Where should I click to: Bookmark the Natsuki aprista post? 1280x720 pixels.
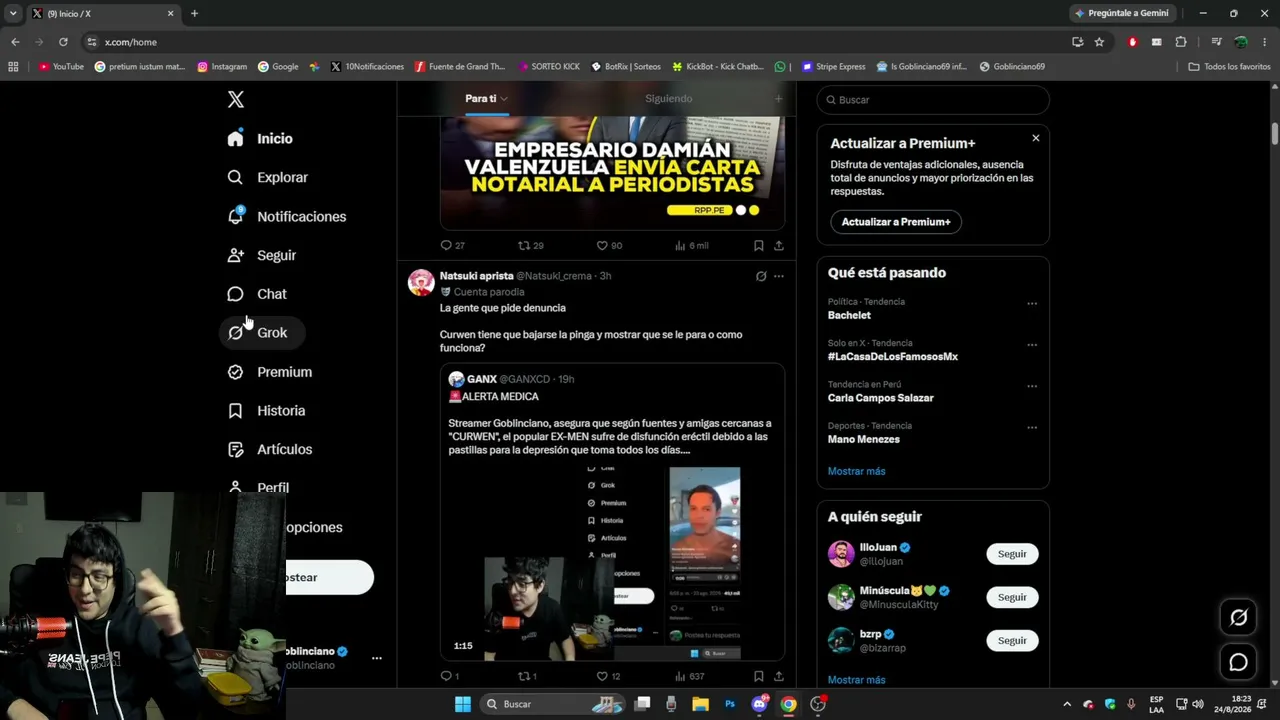click(x=758, y=677)
